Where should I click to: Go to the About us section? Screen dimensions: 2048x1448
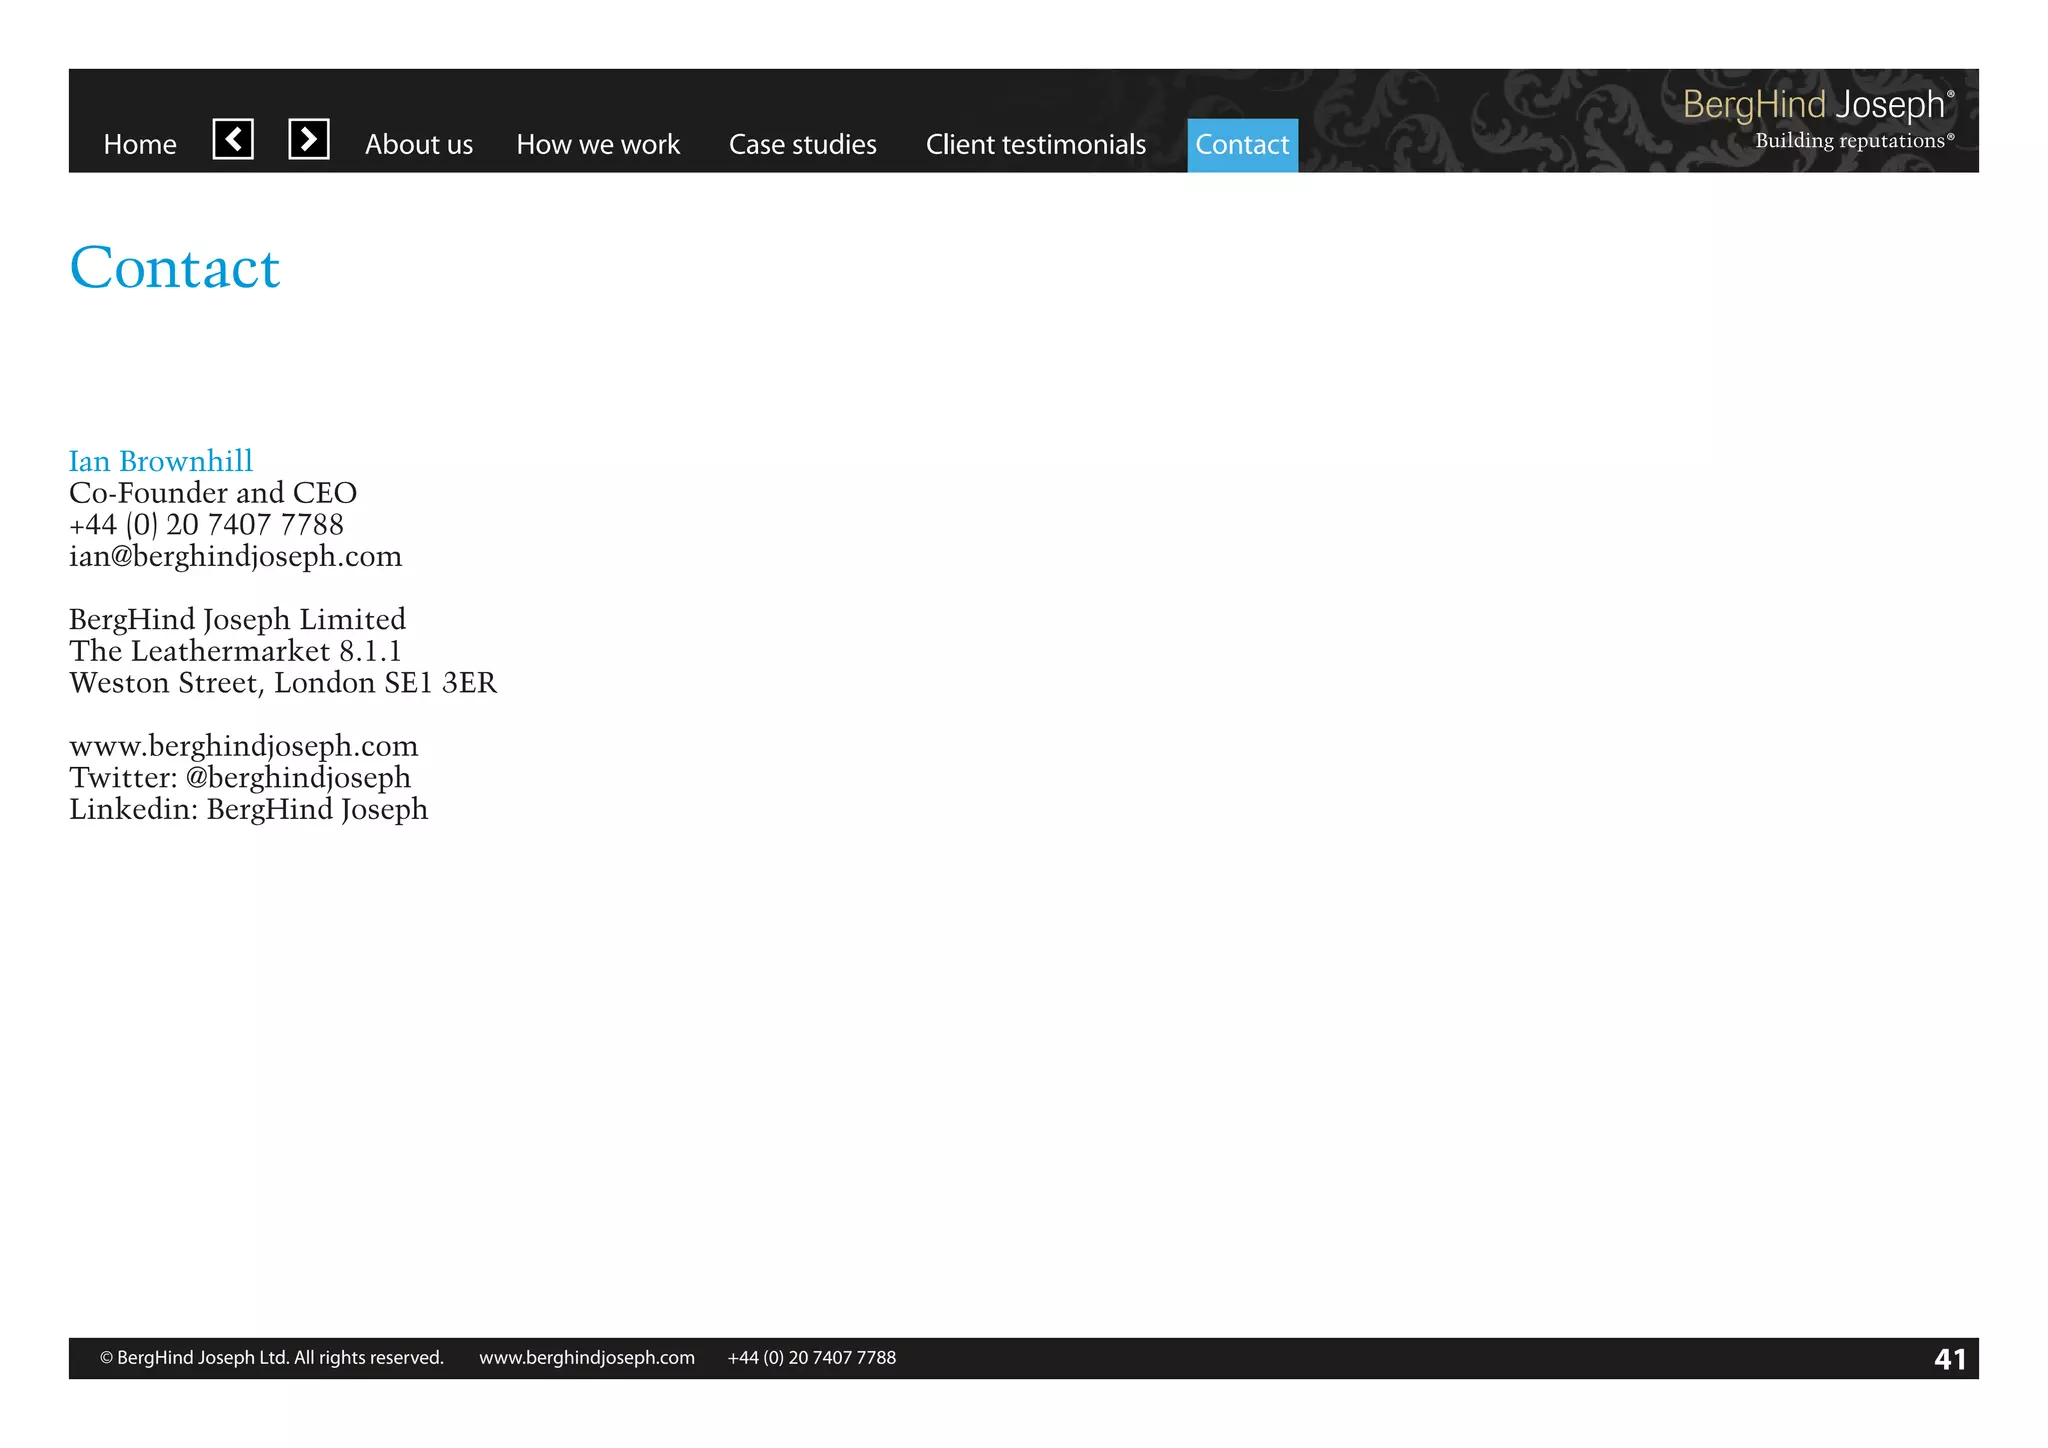coord(418,145)
